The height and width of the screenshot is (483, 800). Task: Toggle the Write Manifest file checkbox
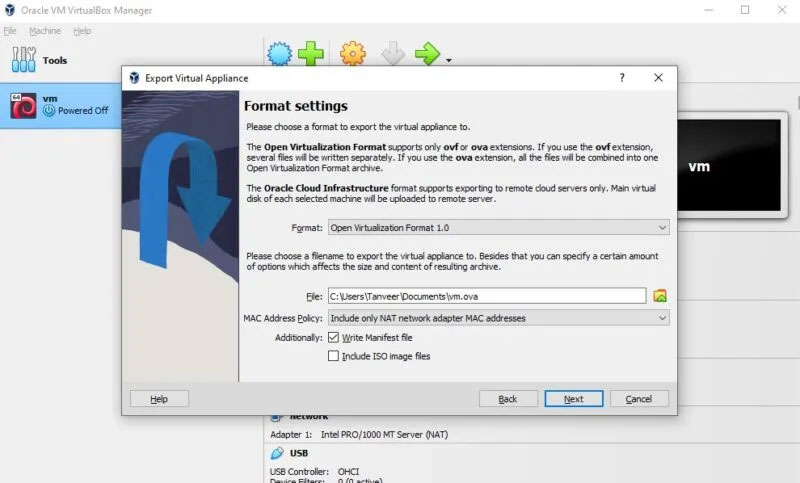[333, 337]
